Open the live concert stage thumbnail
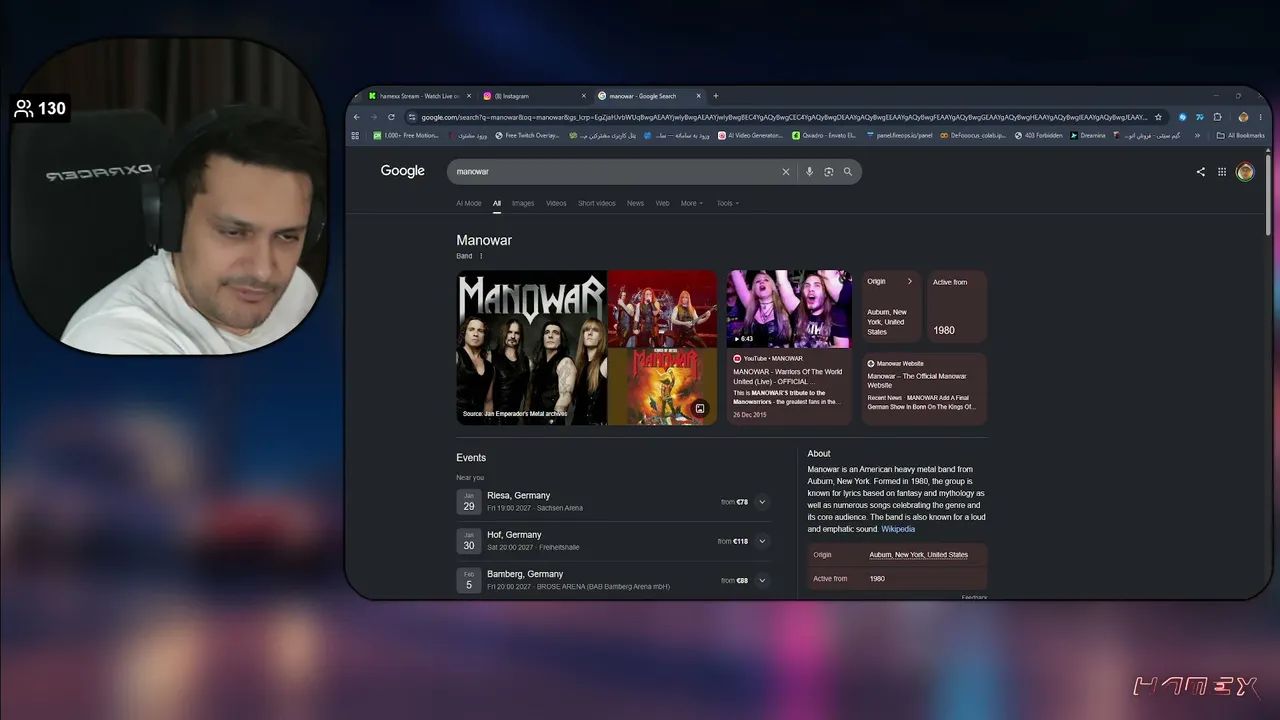 click(662, 308)
